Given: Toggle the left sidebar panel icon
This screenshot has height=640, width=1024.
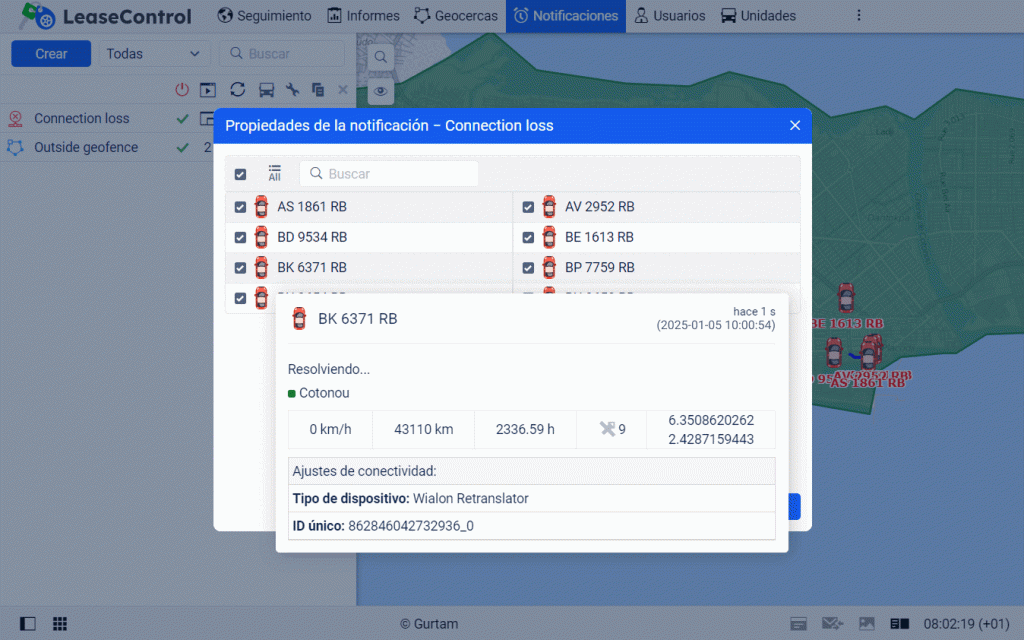Looking at the screenshot, I should 28,624.
